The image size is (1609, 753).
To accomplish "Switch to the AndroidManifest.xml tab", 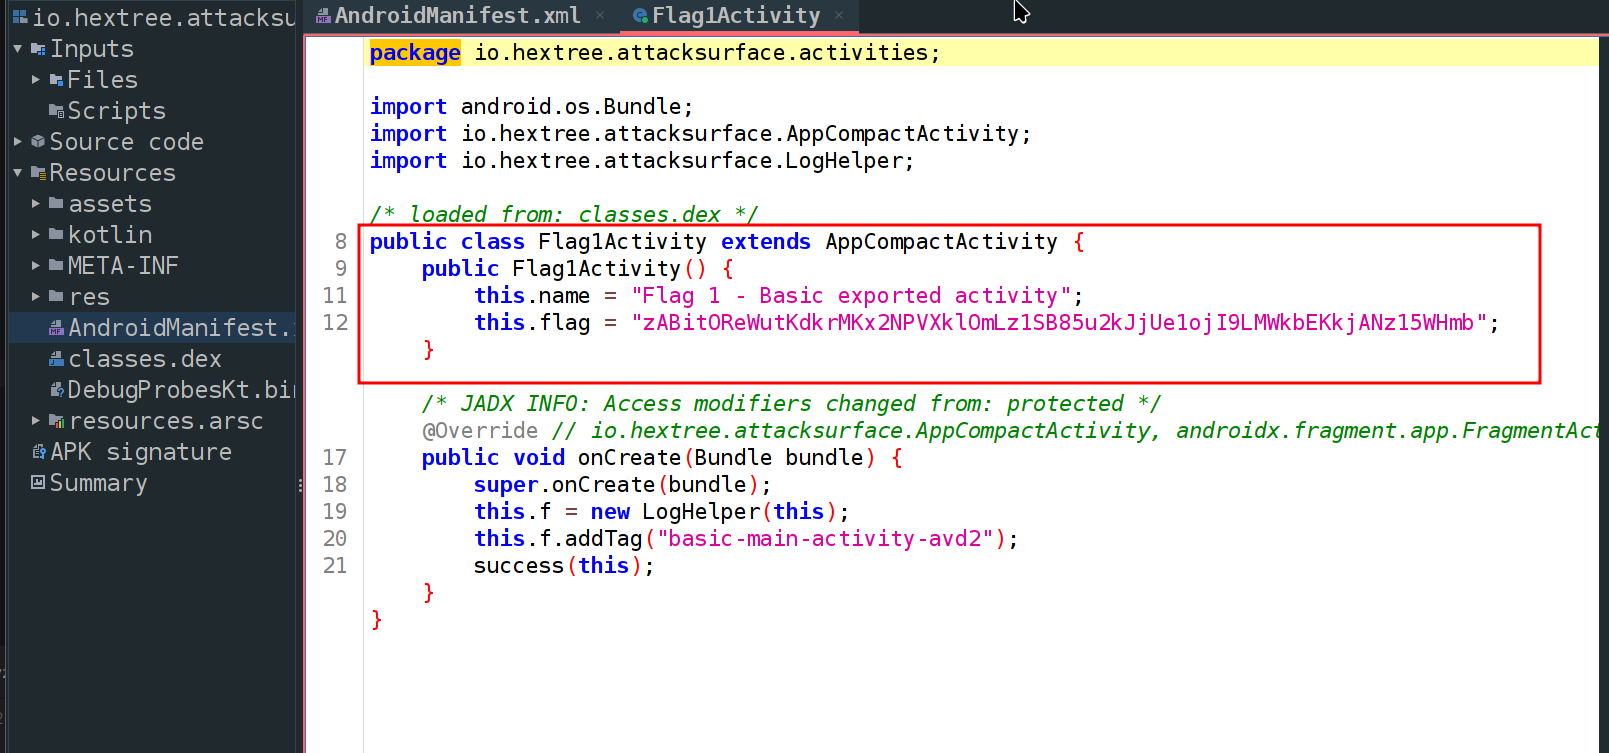I will pos(458,16).
